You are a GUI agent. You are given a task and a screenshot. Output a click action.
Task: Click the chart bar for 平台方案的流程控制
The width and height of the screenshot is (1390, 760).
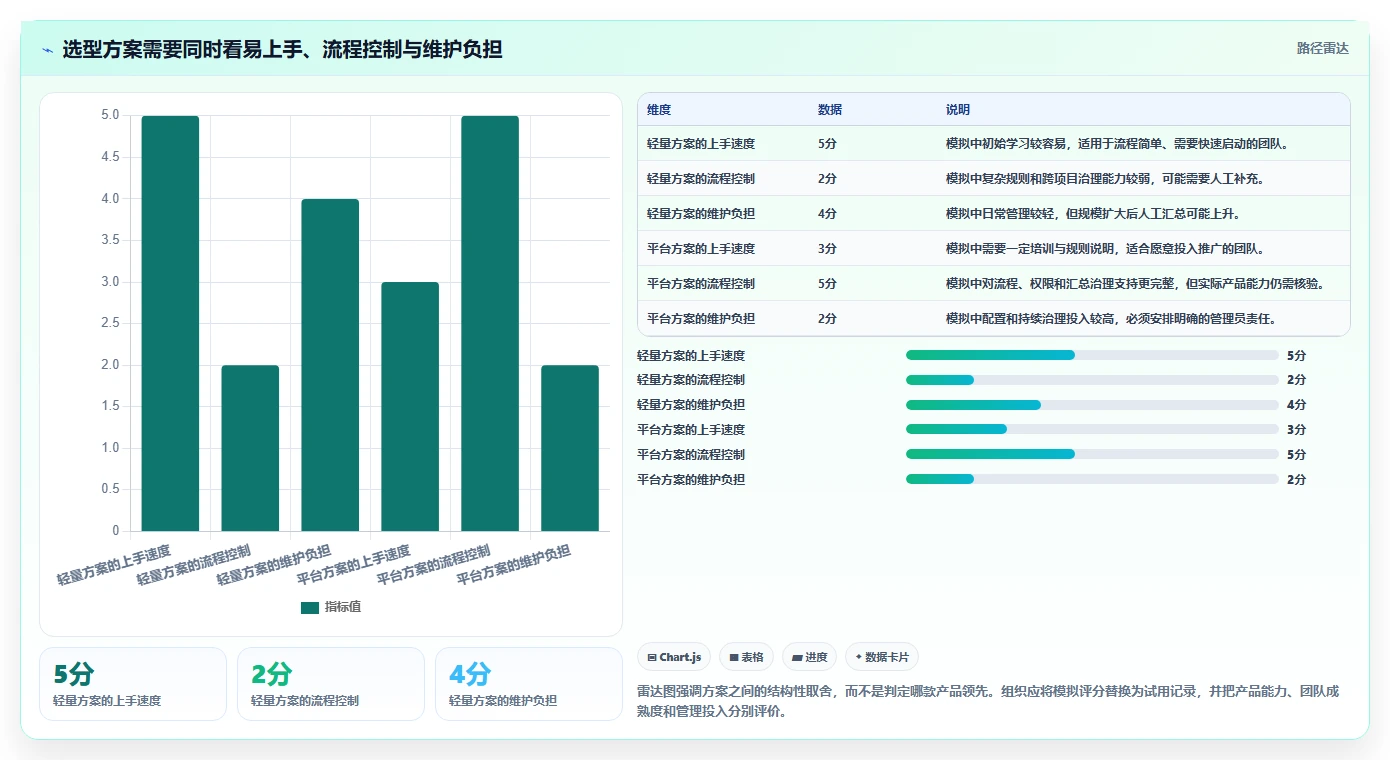point(490,323)
